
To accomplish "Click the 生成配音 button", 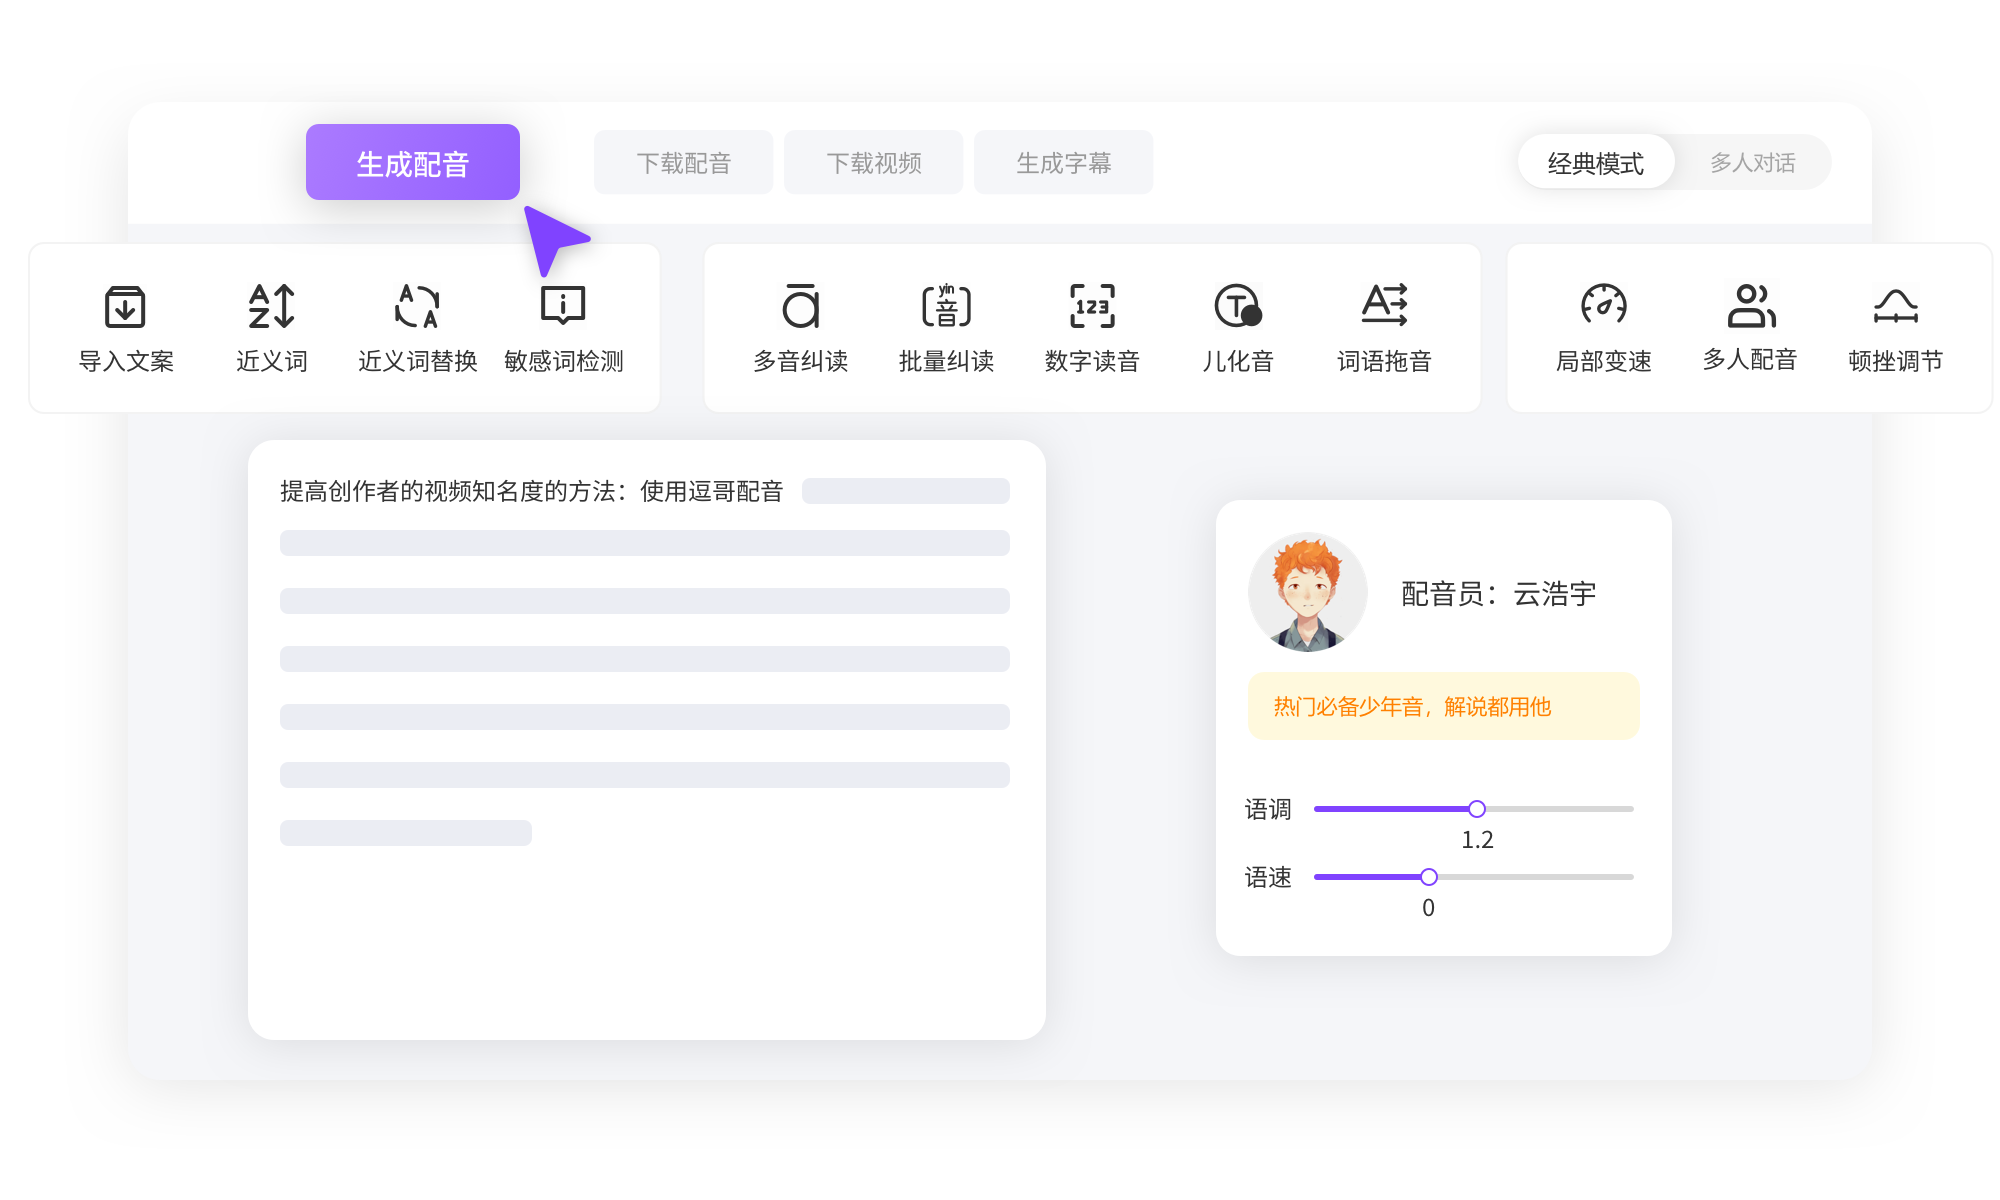I will tap(412, 162).
